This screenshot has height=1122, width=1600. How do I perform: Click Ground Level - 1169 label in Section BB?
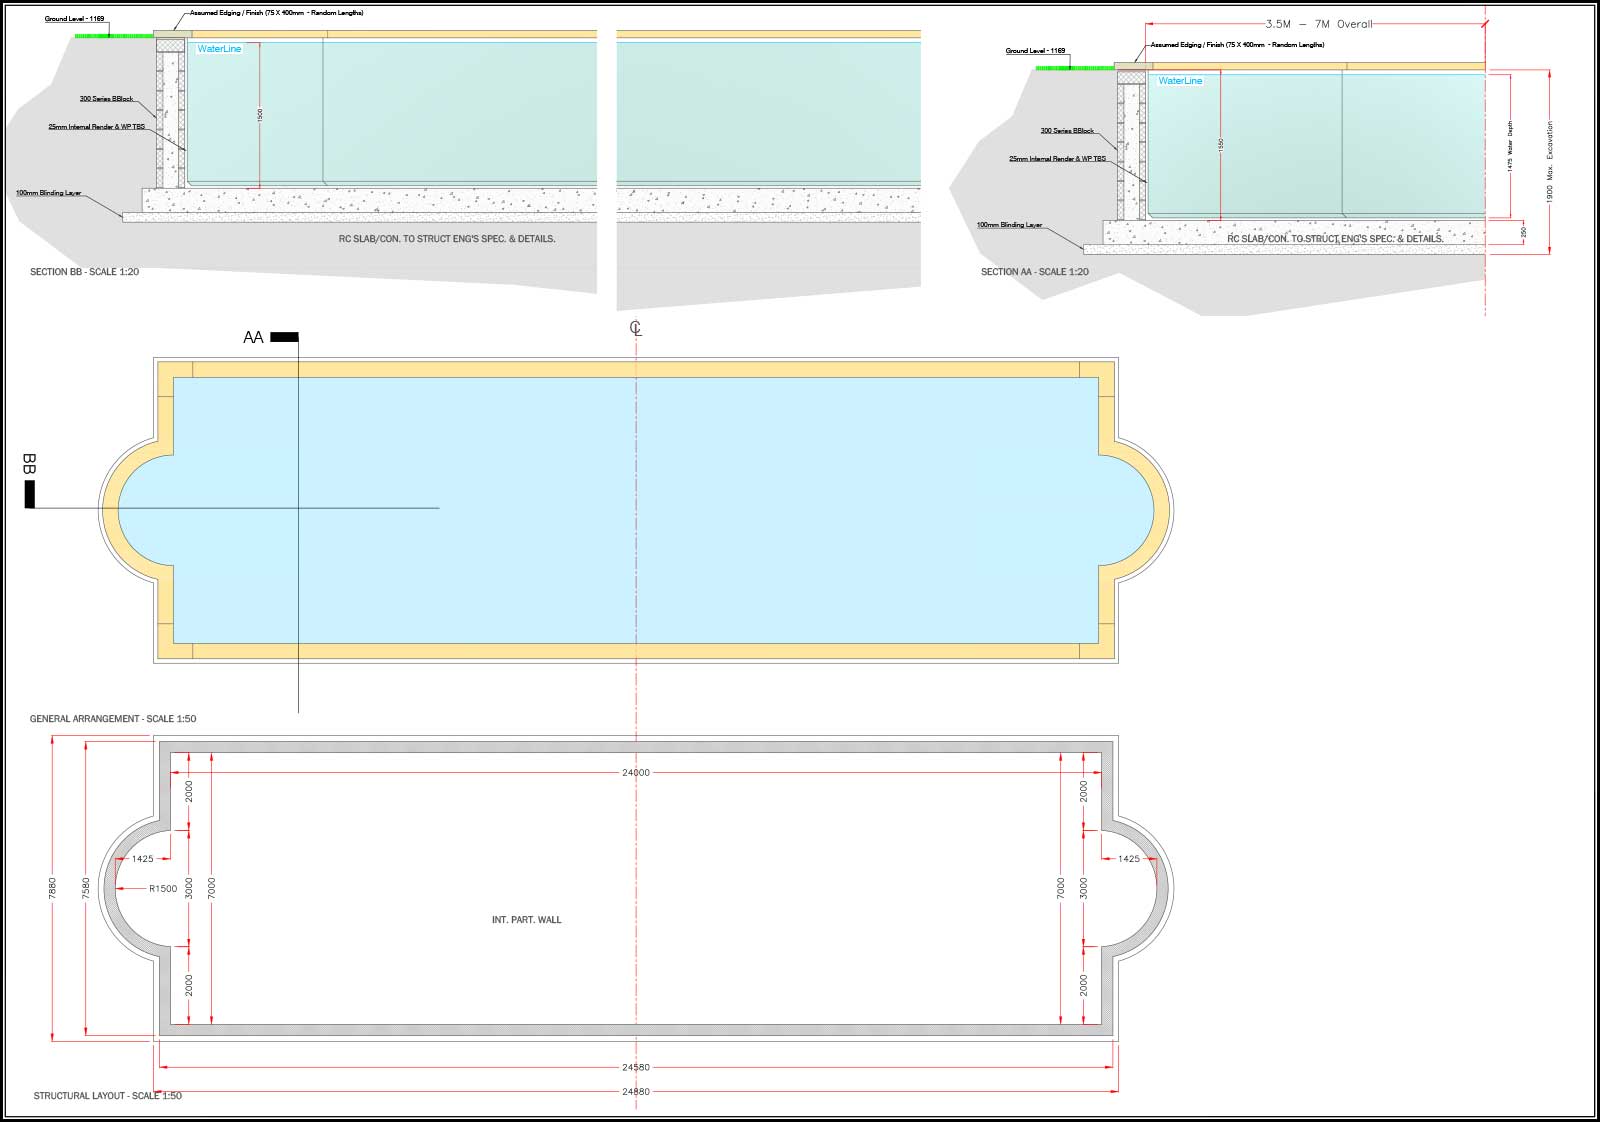[x=74, y=19]
